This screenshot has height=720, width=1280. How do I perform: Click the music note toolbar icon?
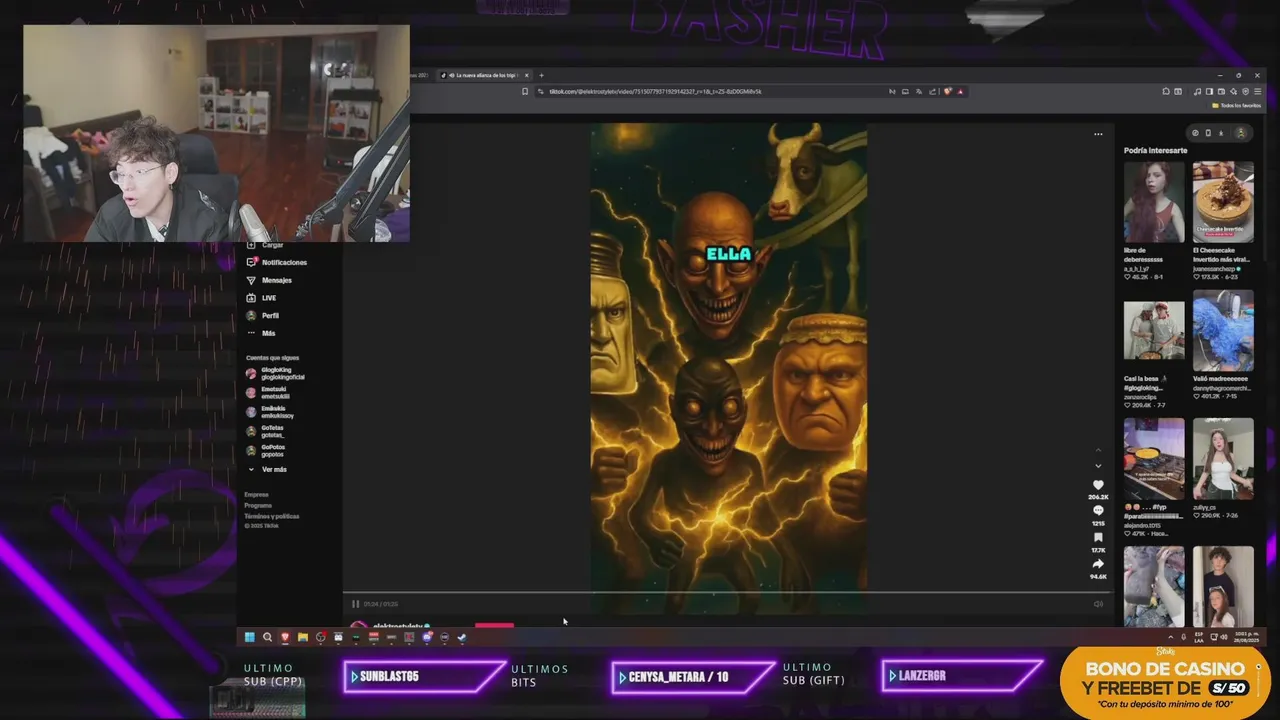(x=1197, y=92)
